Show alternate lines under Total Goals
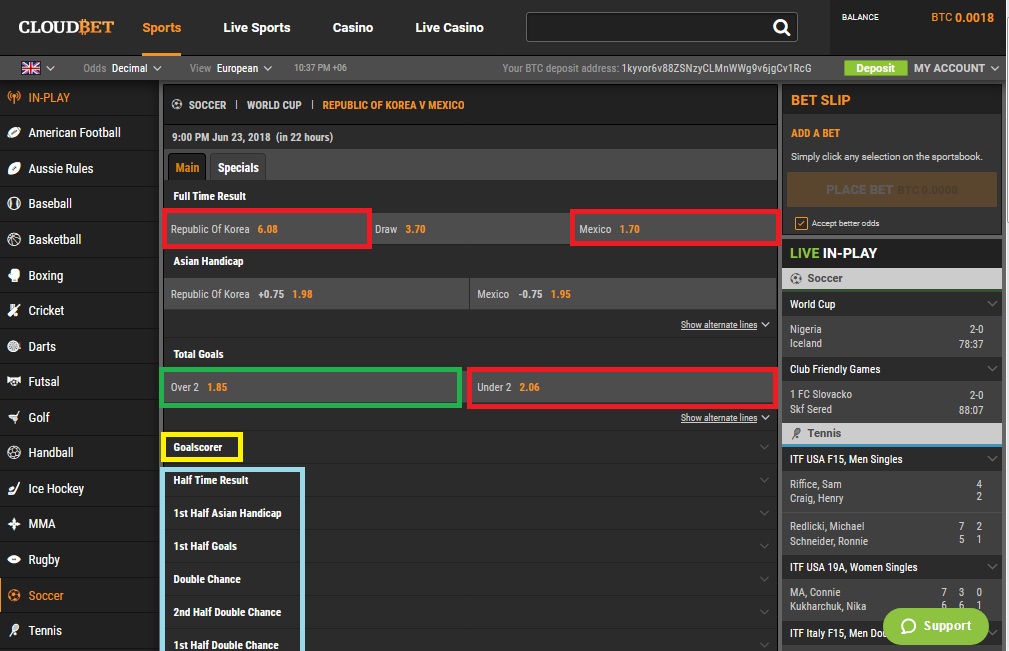 pos(725,418)
